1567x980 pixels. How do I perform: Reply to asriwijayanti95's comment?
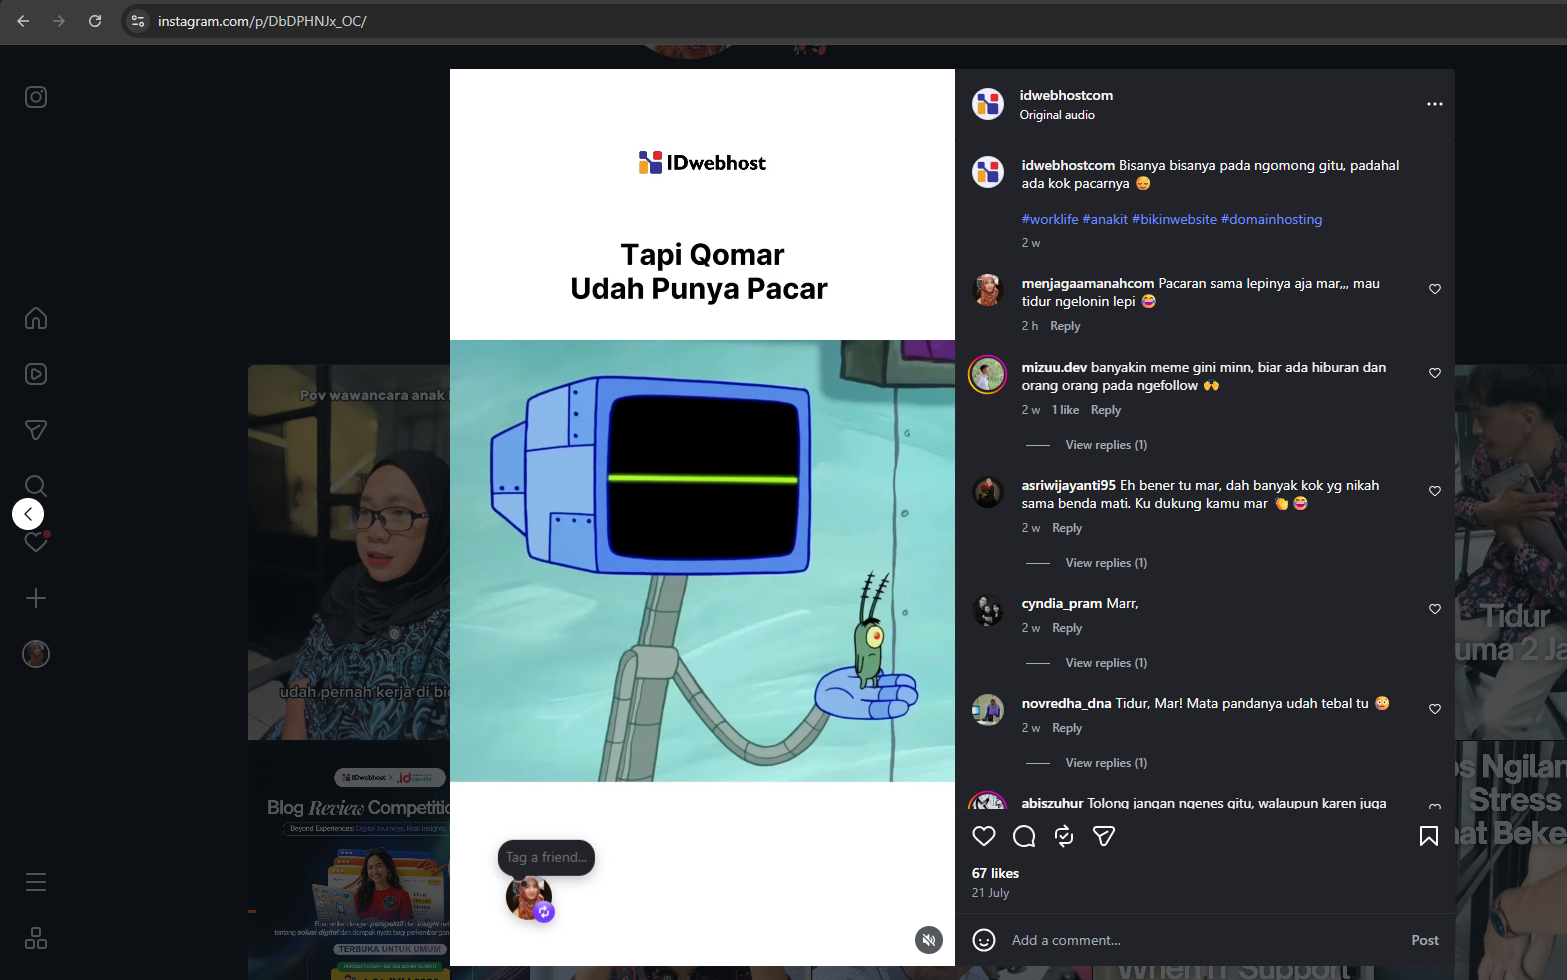coord(1067,528)
